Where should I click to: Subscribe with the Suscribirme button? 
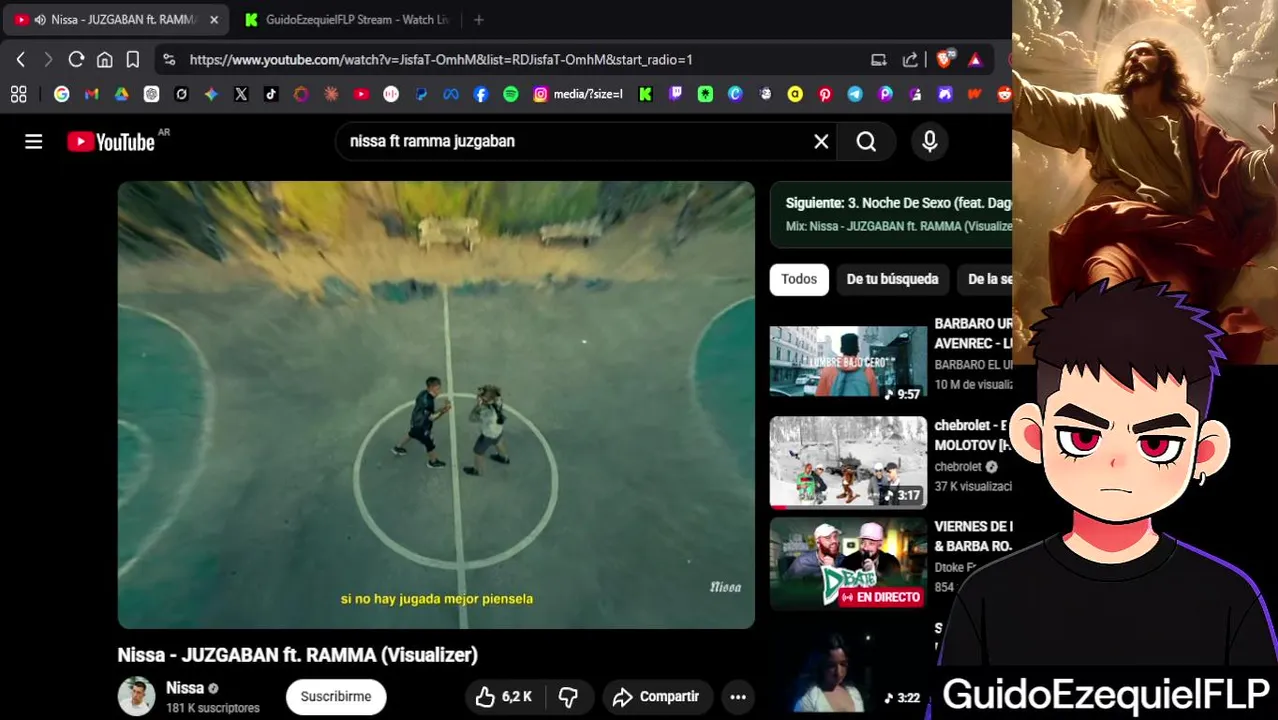tap(336, 697)
